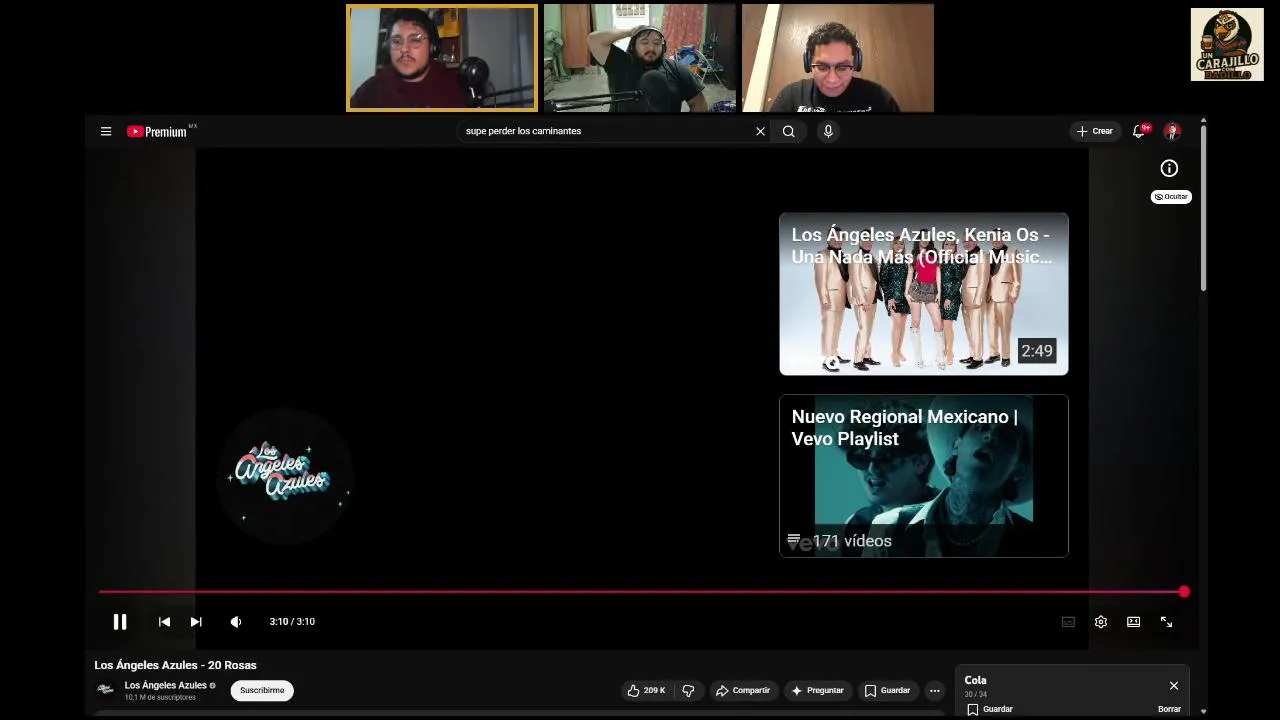Like the video with 209 K
This screenshot has height=720, width=1280.
(x=646, y=690)
